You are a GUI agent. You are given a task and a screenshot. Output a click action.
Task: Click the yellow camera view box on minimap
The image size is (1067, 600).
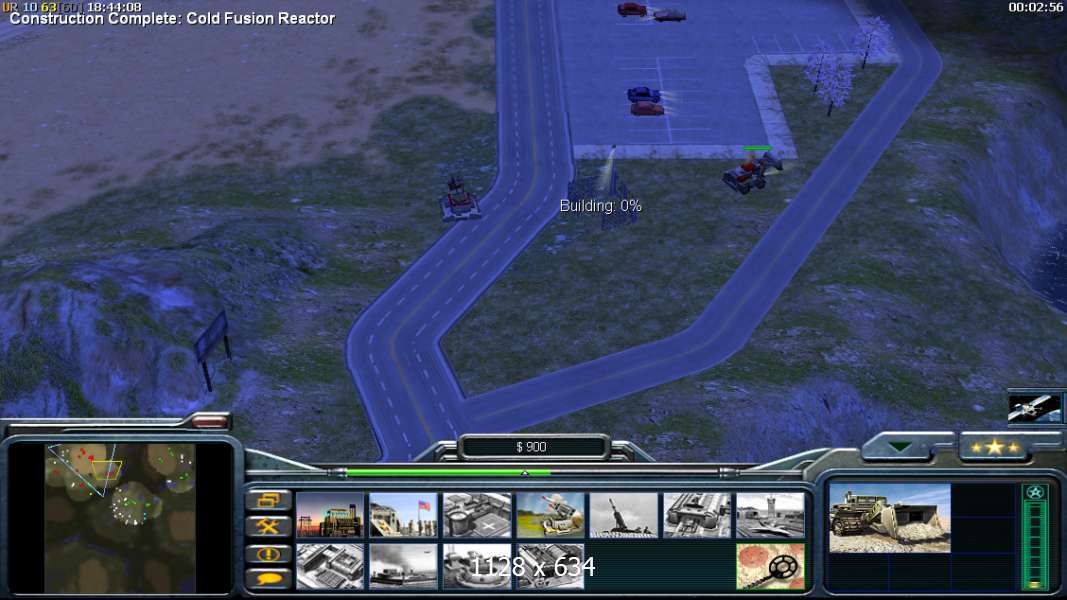tap(107, 469)
